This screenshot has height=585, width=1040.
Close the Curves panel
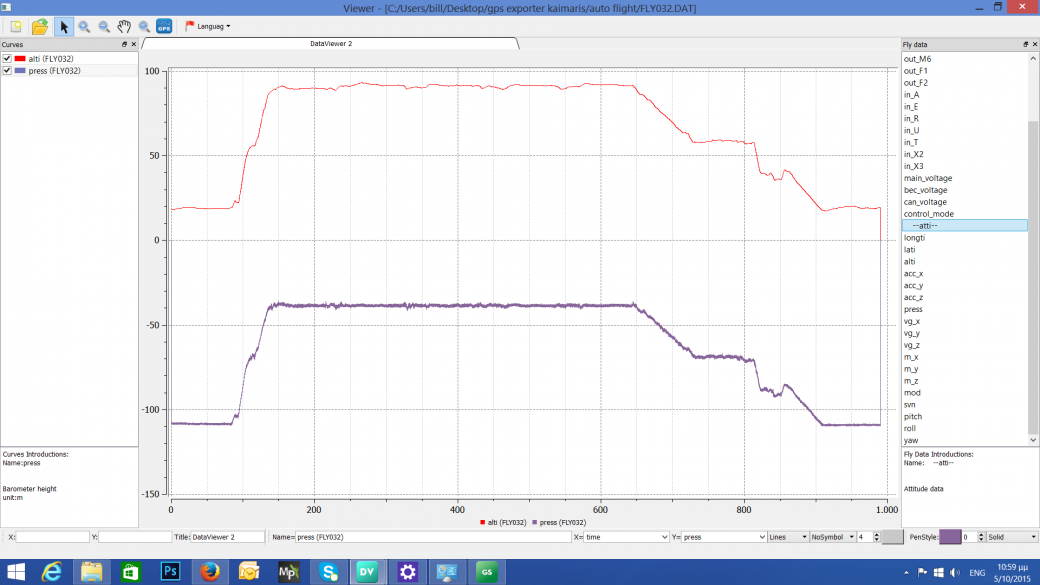click(134, 45)
